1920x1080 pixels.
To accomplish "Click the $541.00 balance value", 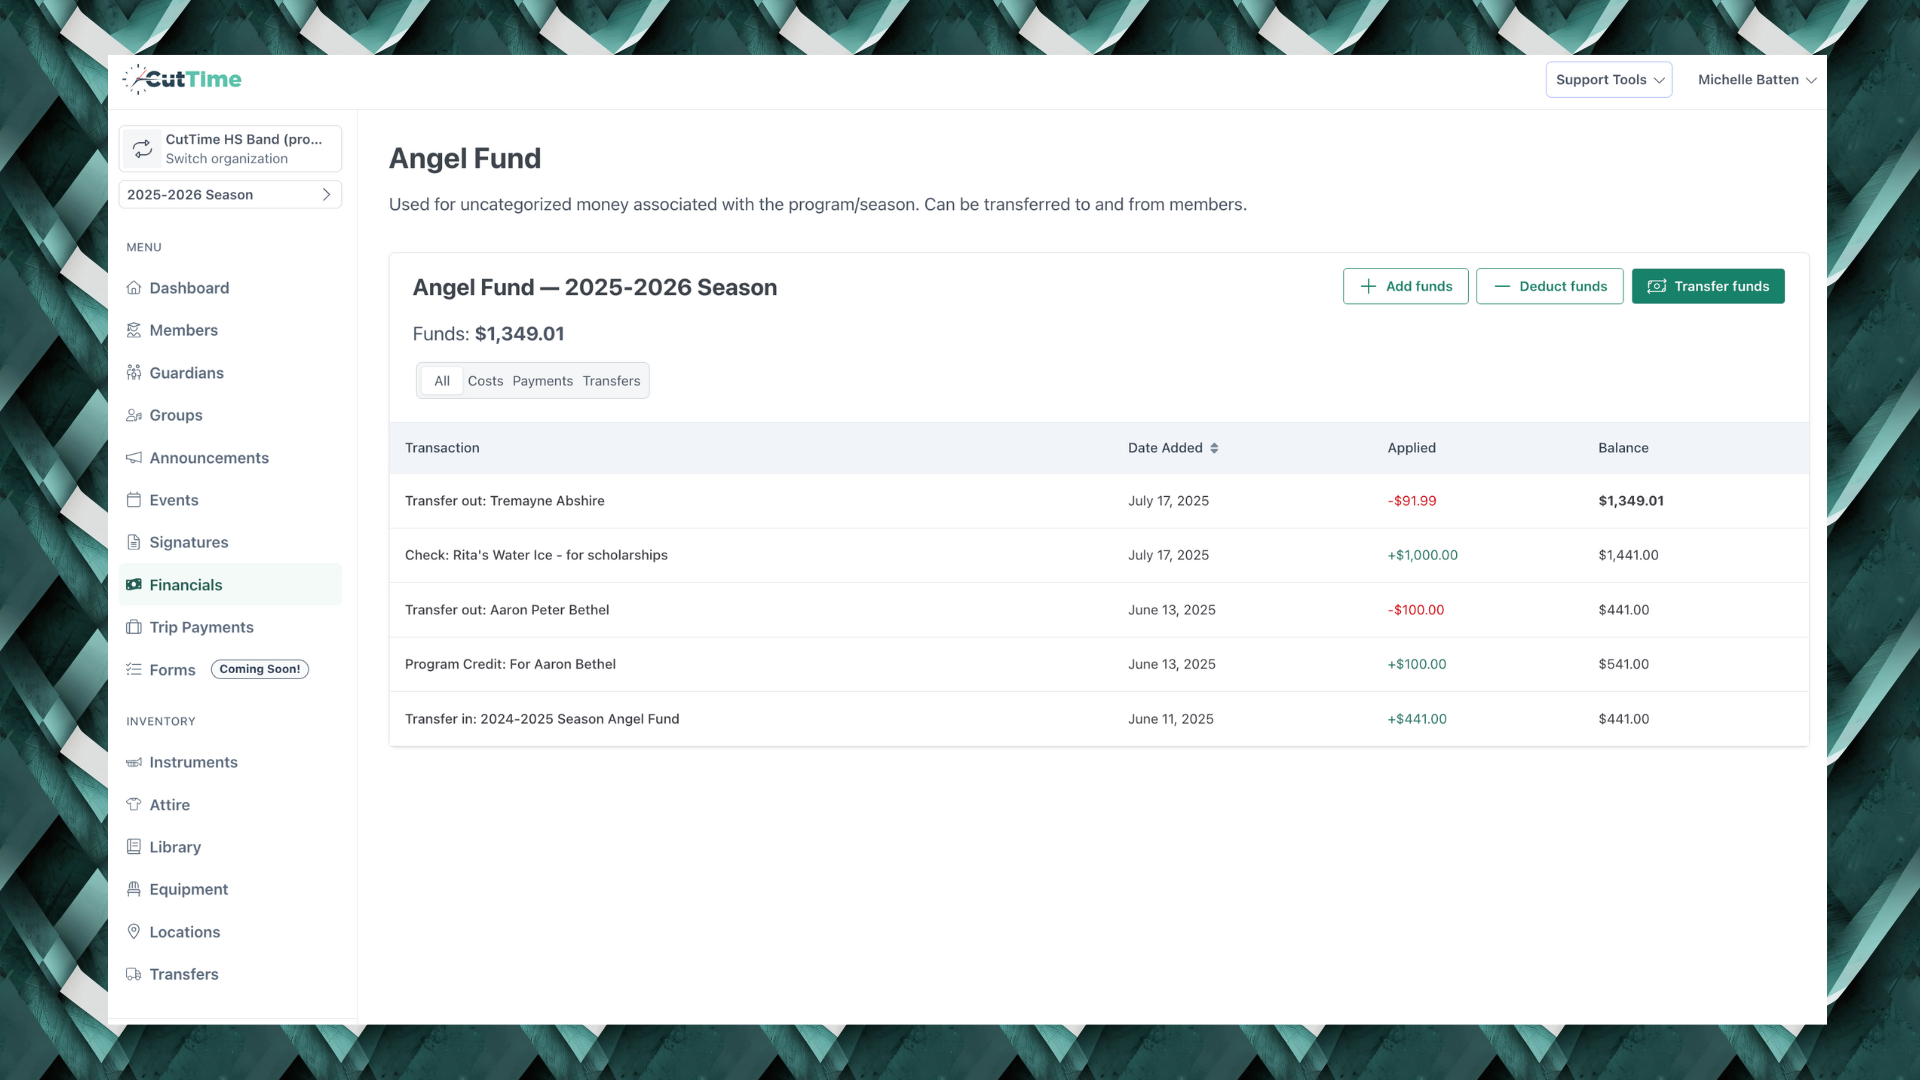I will click(1623, 664).
